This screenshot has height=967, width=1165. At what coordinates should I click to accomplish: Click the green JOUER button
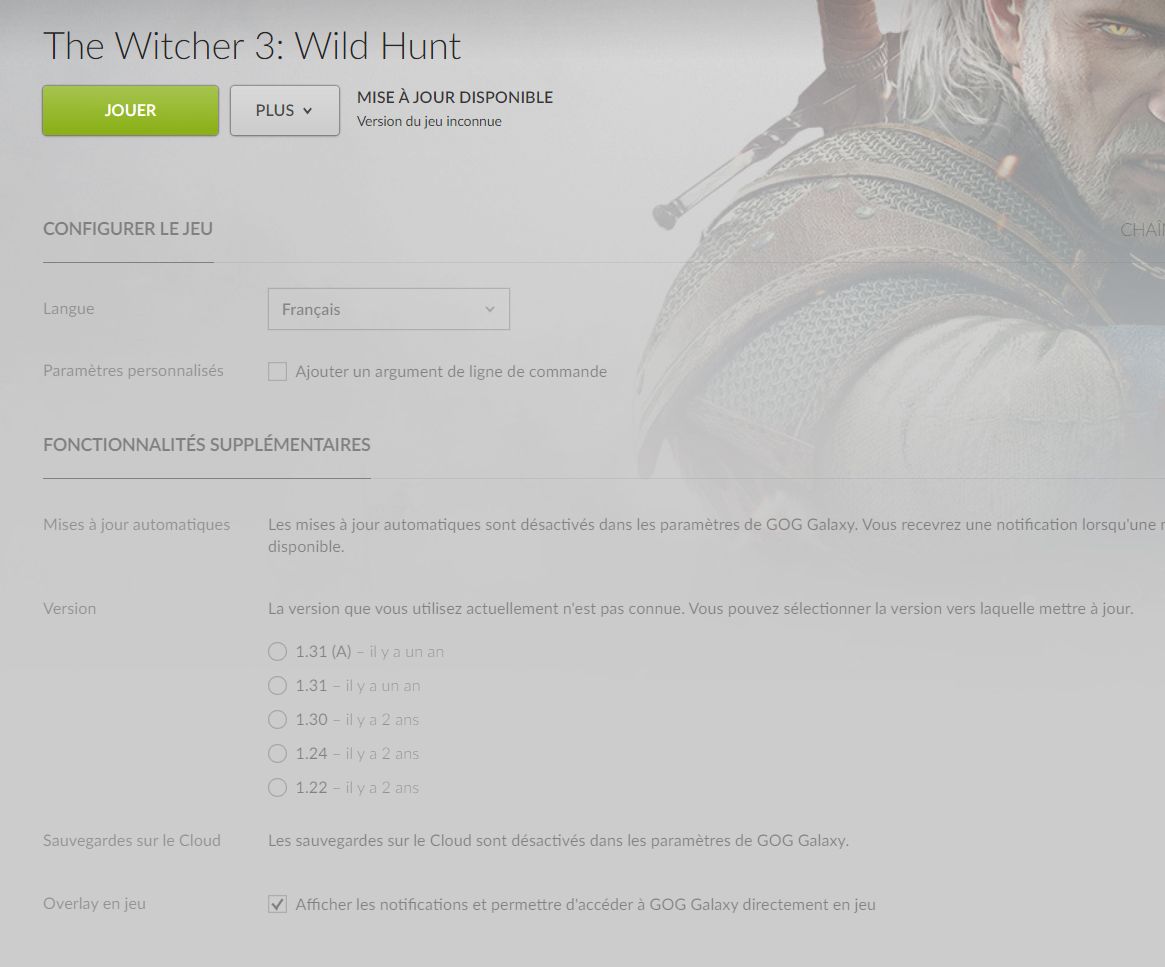tap(130, 110)
